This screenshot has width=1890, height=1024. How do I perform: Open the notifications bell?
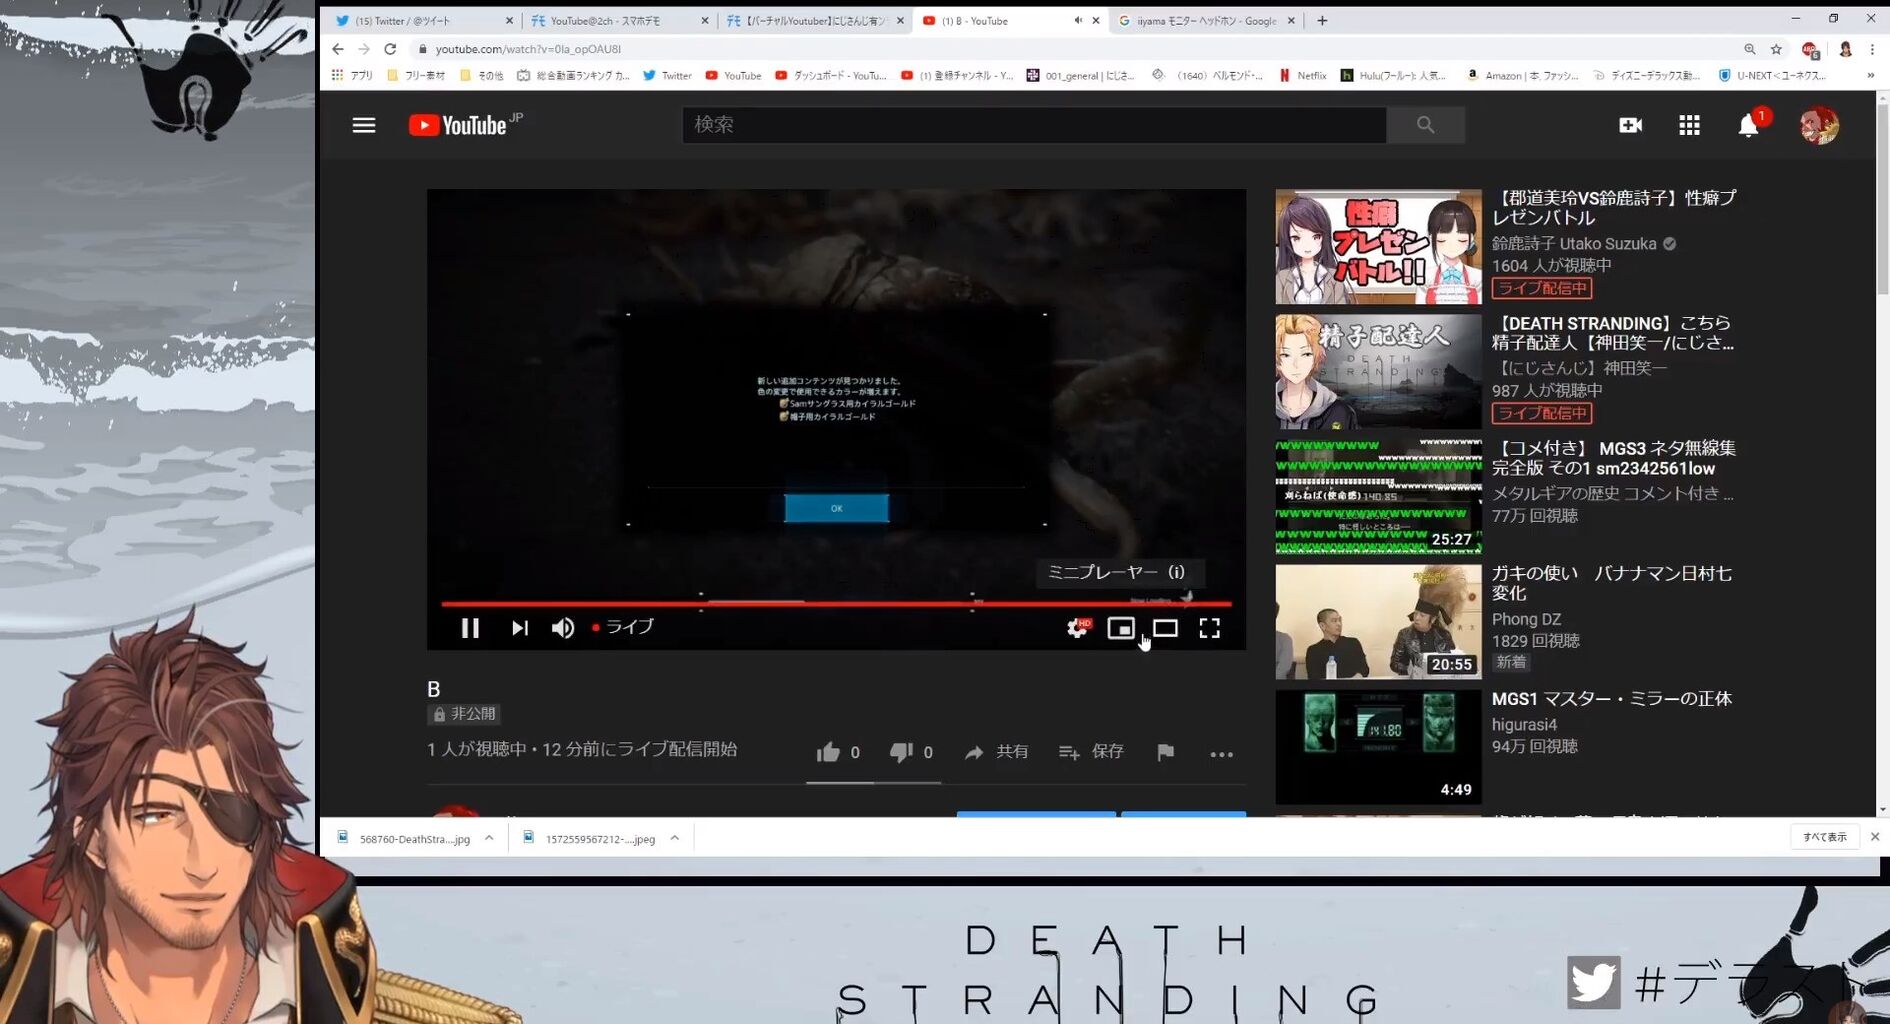(x=1748, y=125)
